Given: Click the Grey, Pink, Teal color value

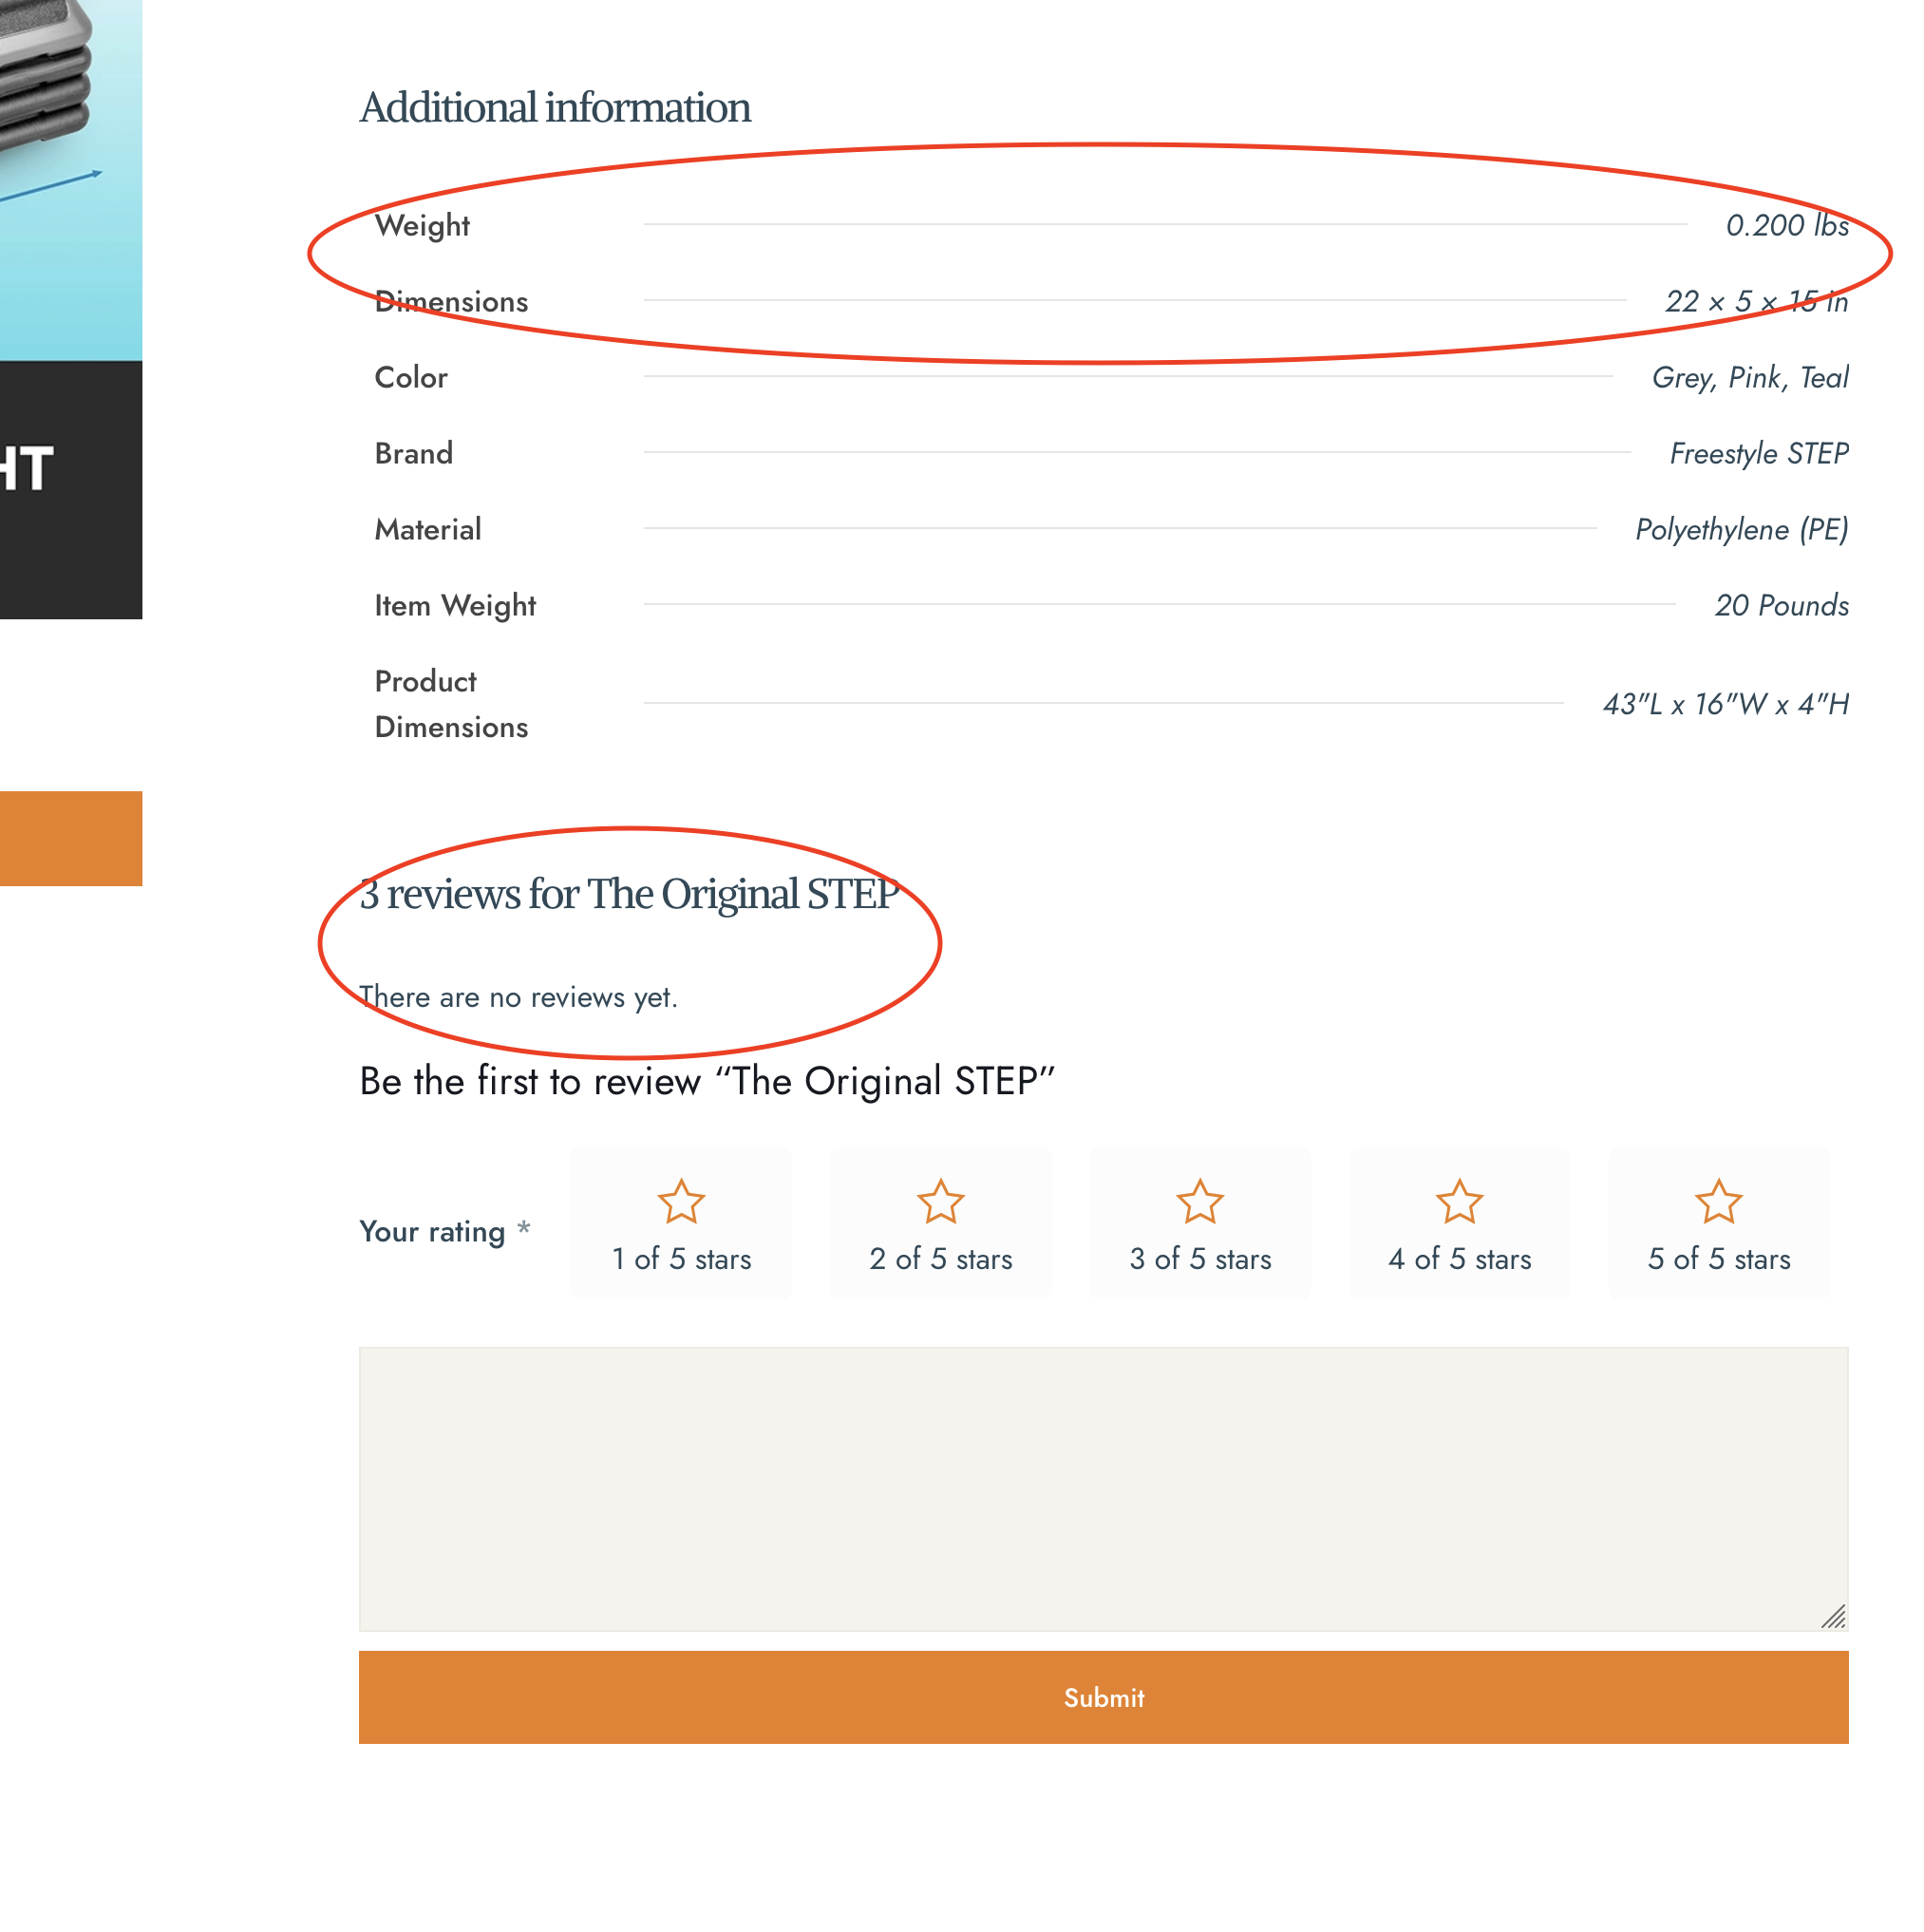Looking at the screenshot, I should (1749, 378).
